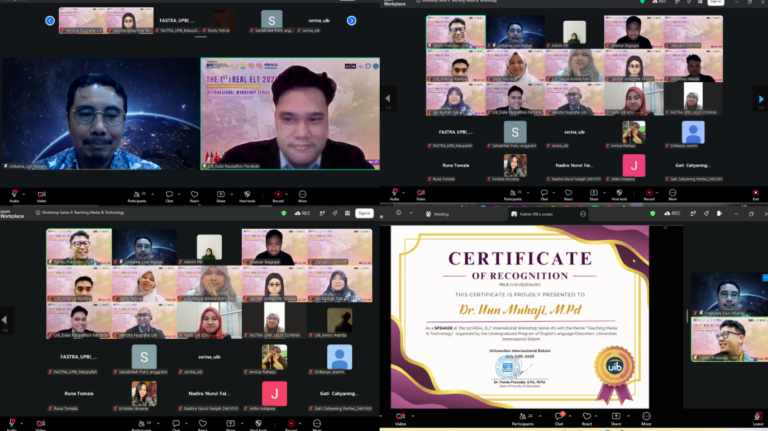Viewport: 768px width, 431px height.
Task: Click the REC indicator in bottom-left window
Action: (x=302, y=213)
